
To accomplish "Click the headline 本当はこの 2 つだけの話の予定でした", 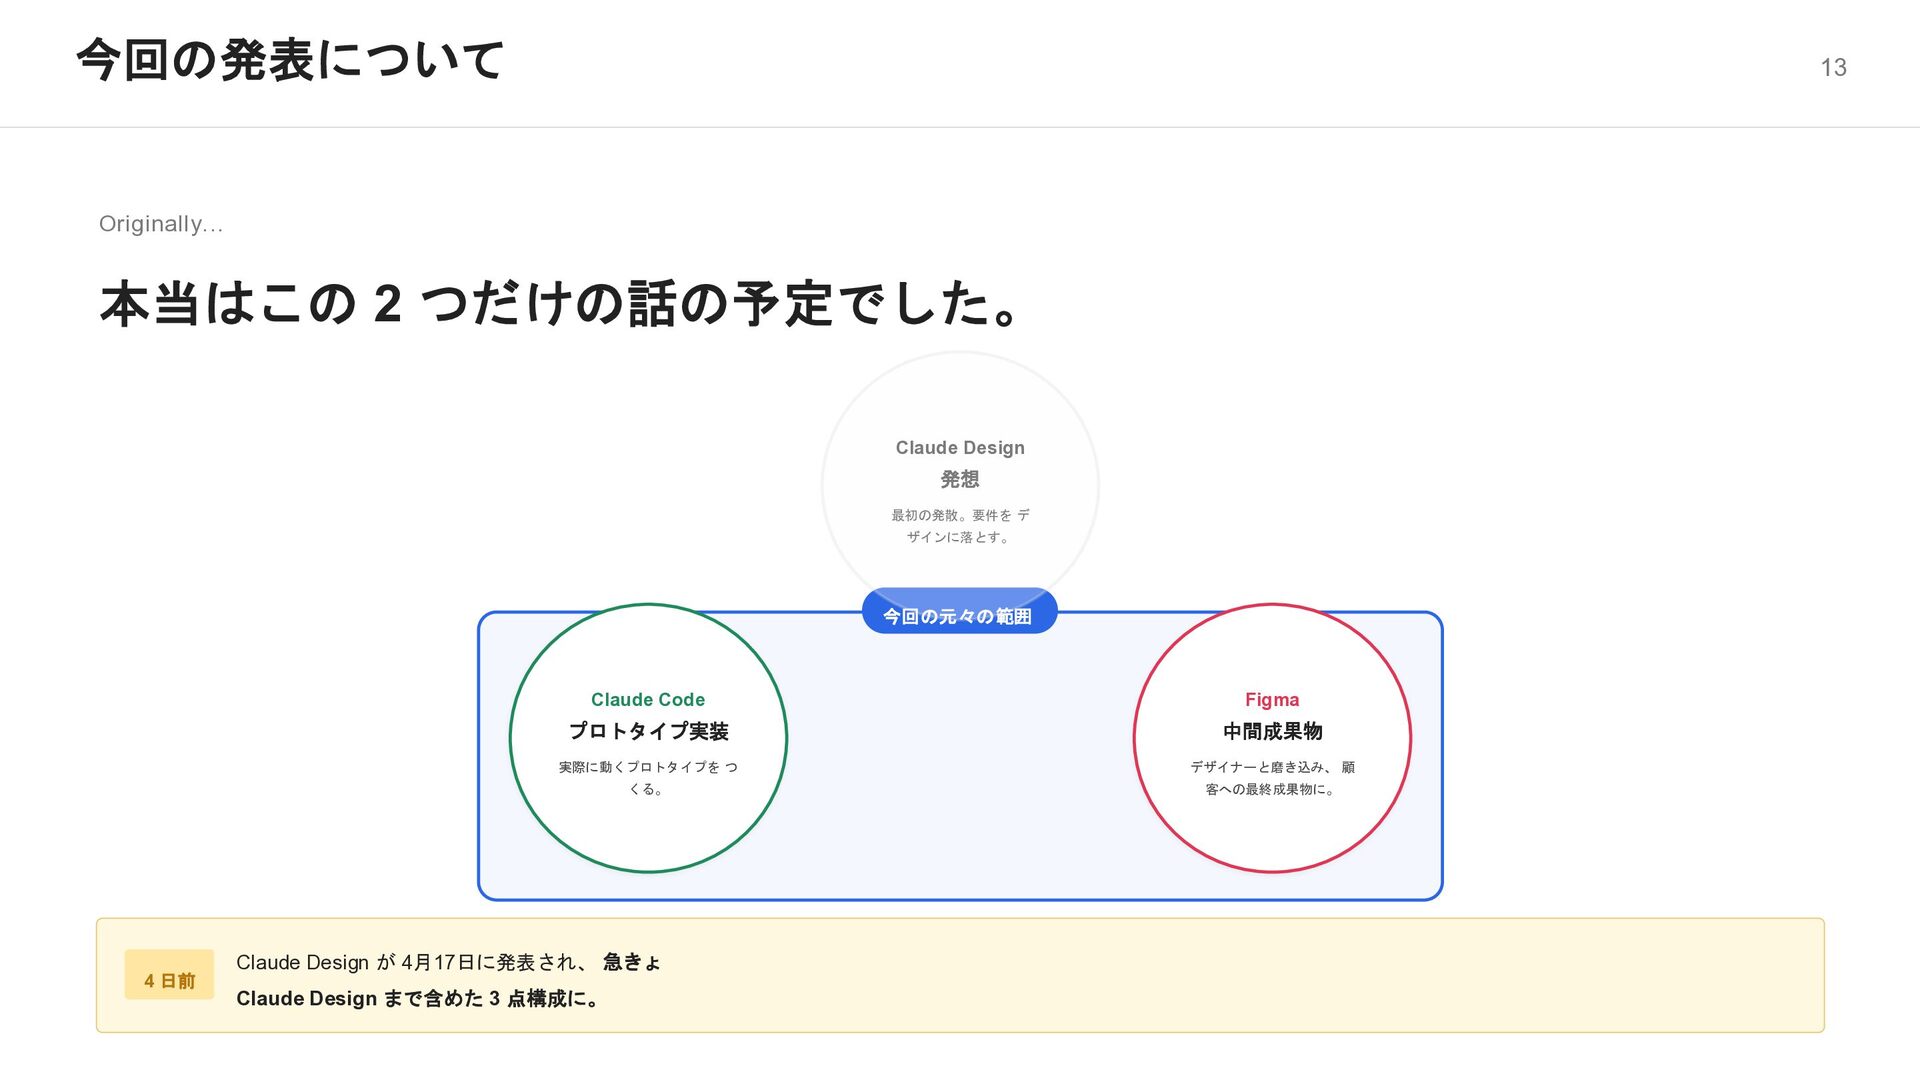I will (x=560, y=303).
